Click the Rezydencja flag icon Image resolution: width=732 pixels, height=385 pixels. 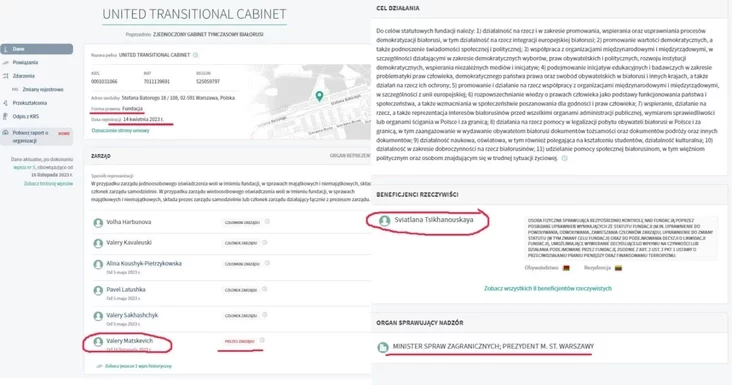pyautogui.click(x=618, y=268)
